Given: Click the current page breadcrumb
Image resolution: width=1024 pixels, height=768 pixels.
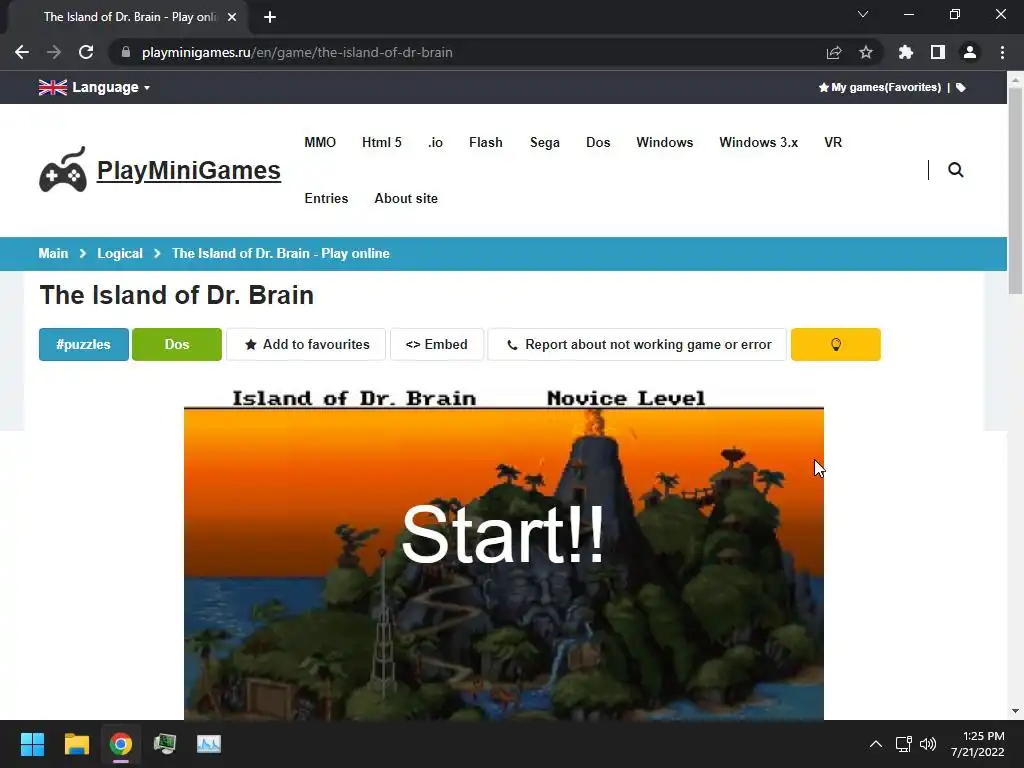Looking at the screenshot, I should (x=281, y=253).
